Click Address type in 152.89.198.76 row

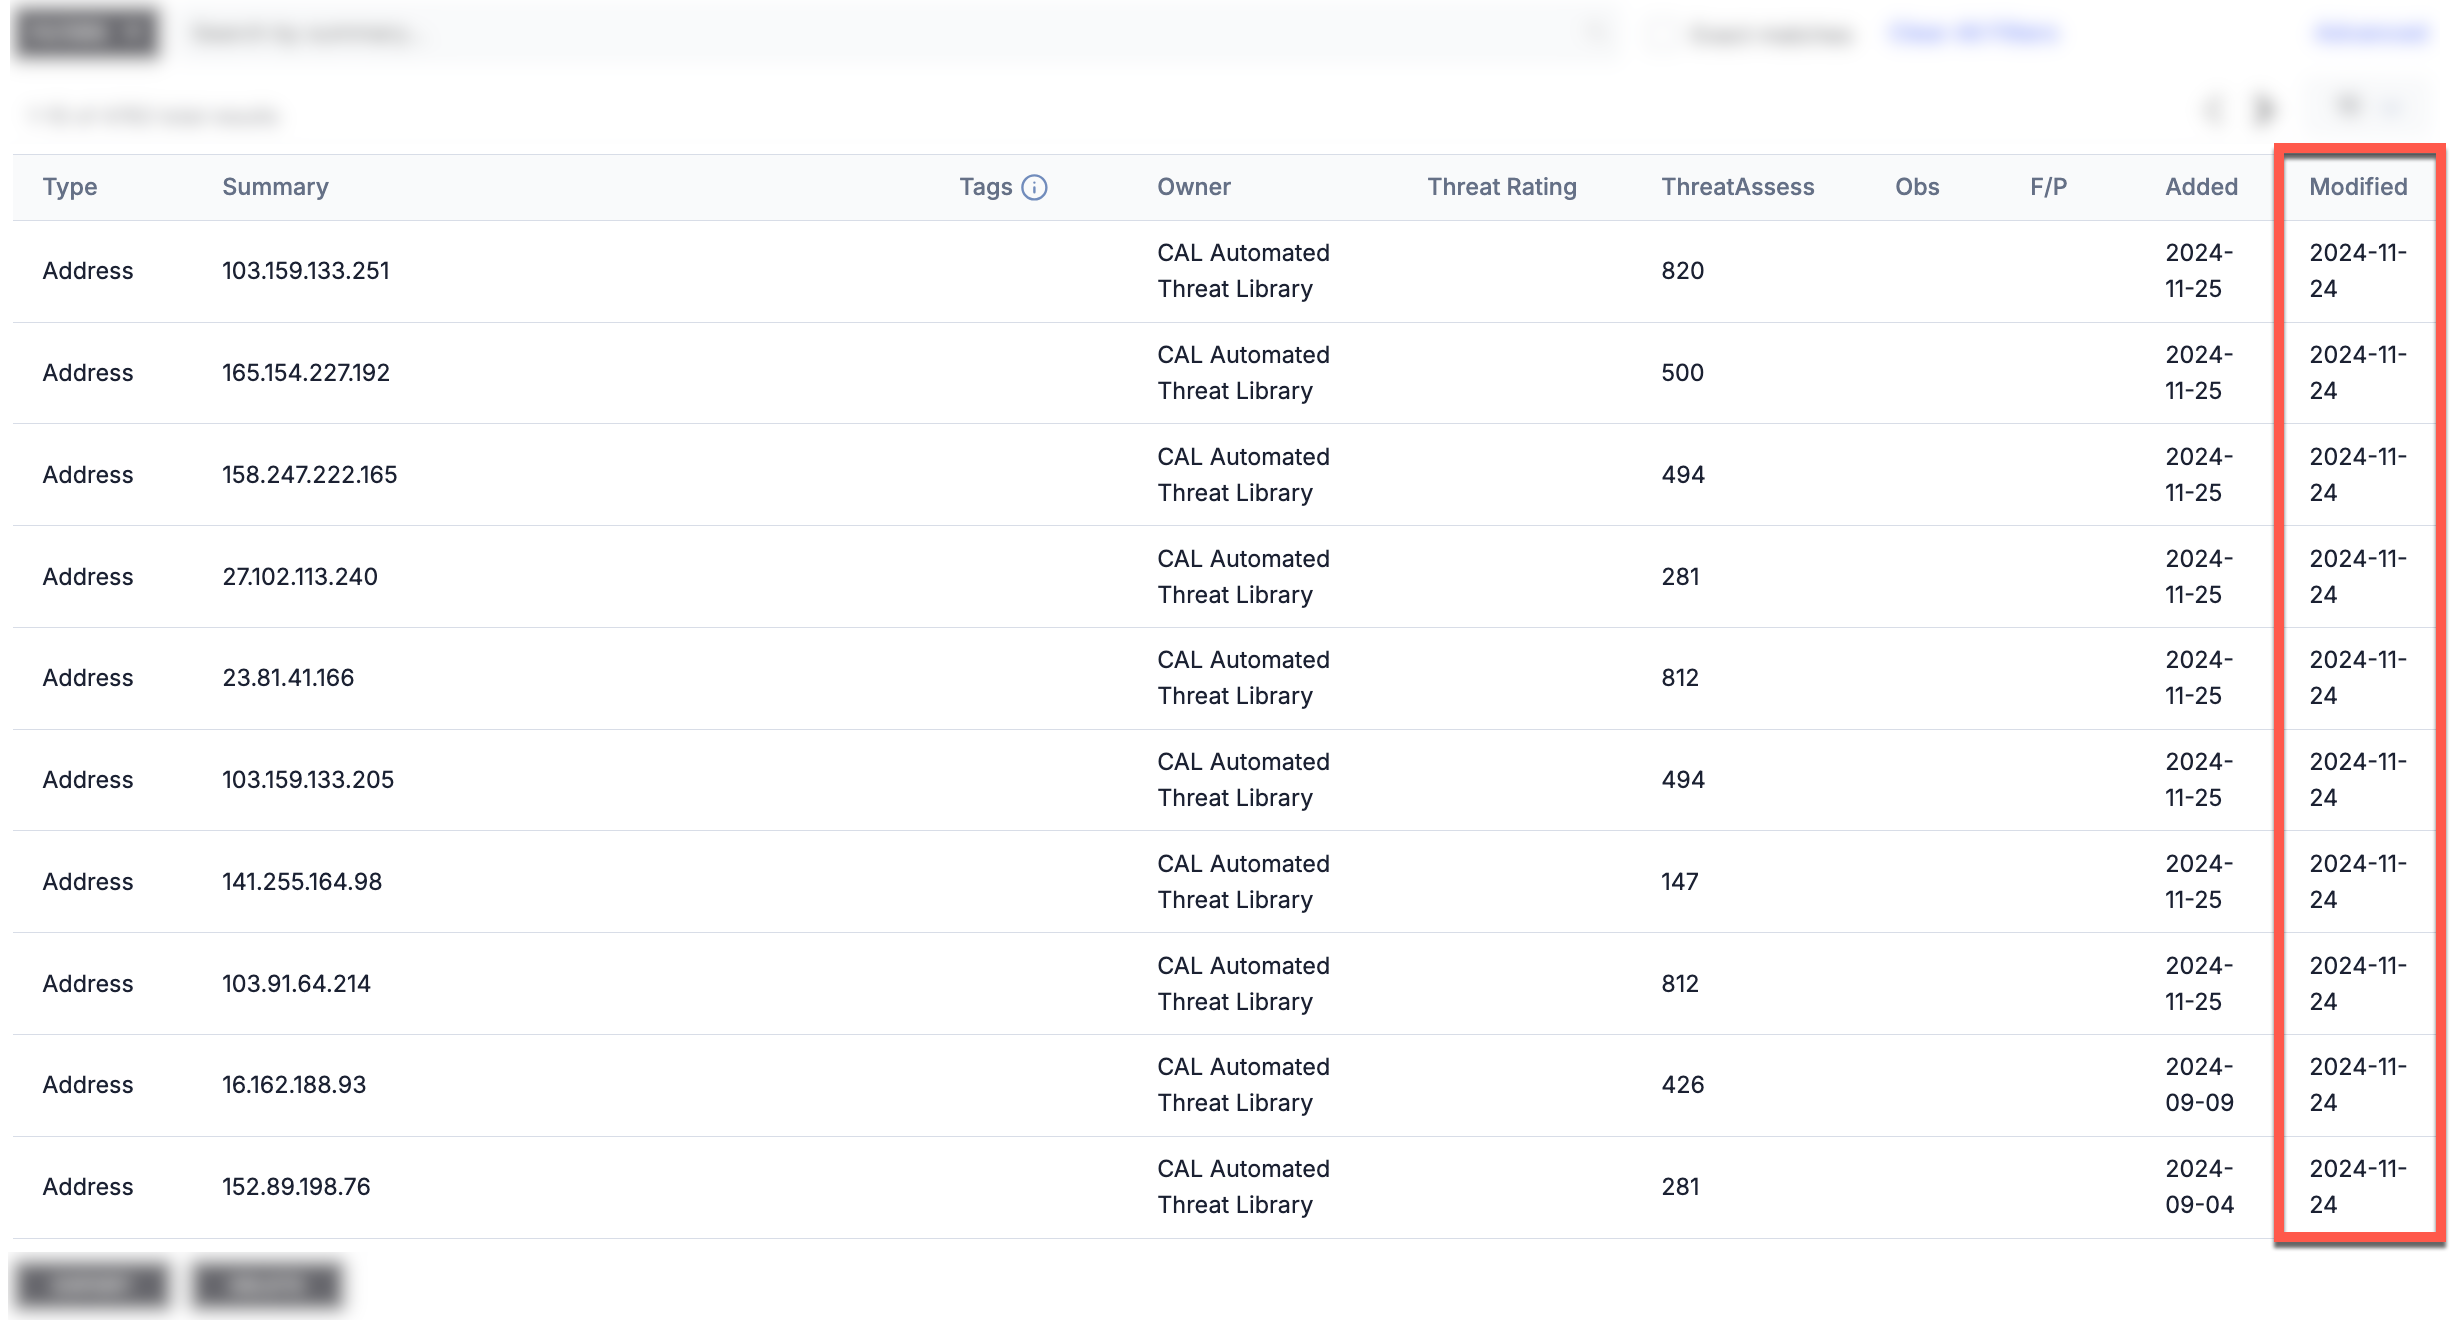coord(88,1187)
